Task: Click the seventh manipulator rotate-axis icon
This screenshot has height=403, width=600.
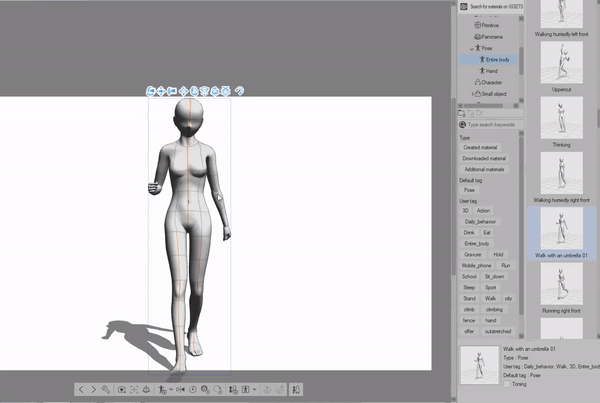Action: point(215,91)
